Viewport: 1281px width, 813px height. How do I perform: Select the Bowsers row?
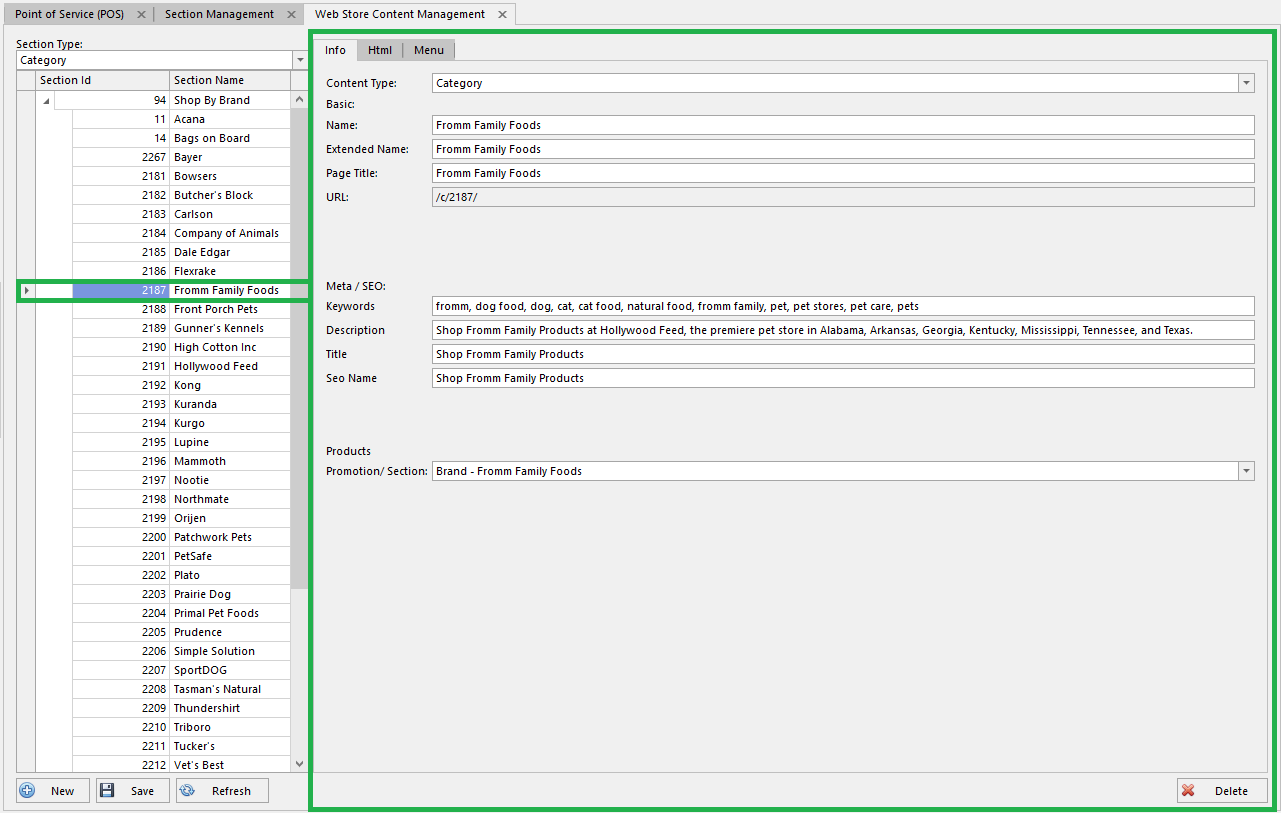pyautogui.click(x=181, y=176)
